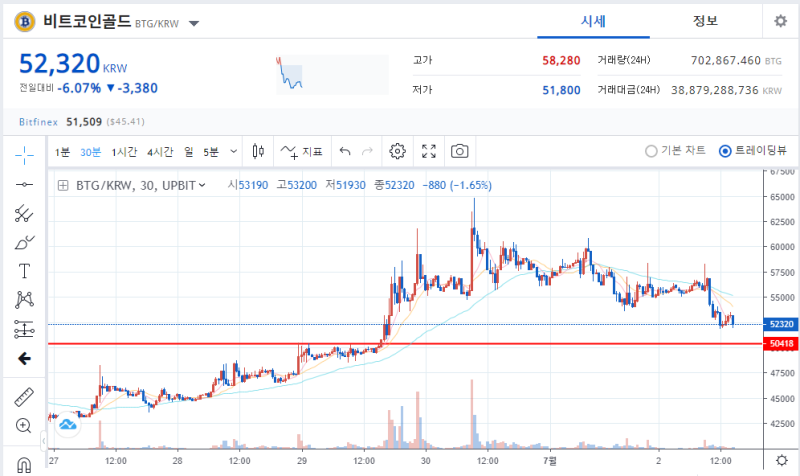Choose the pitchfork drawing tool
Image resolution: width=800 pixels, height=476 pixels.
(x=24, y=213)
